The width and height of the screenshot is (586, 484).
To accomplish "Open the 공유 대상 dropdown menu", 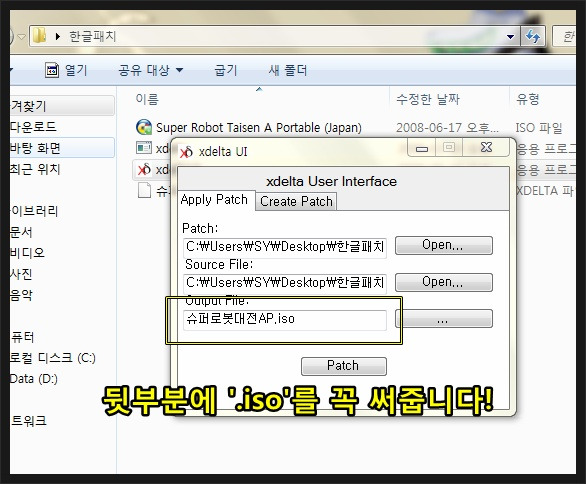I will pos(150,70).
